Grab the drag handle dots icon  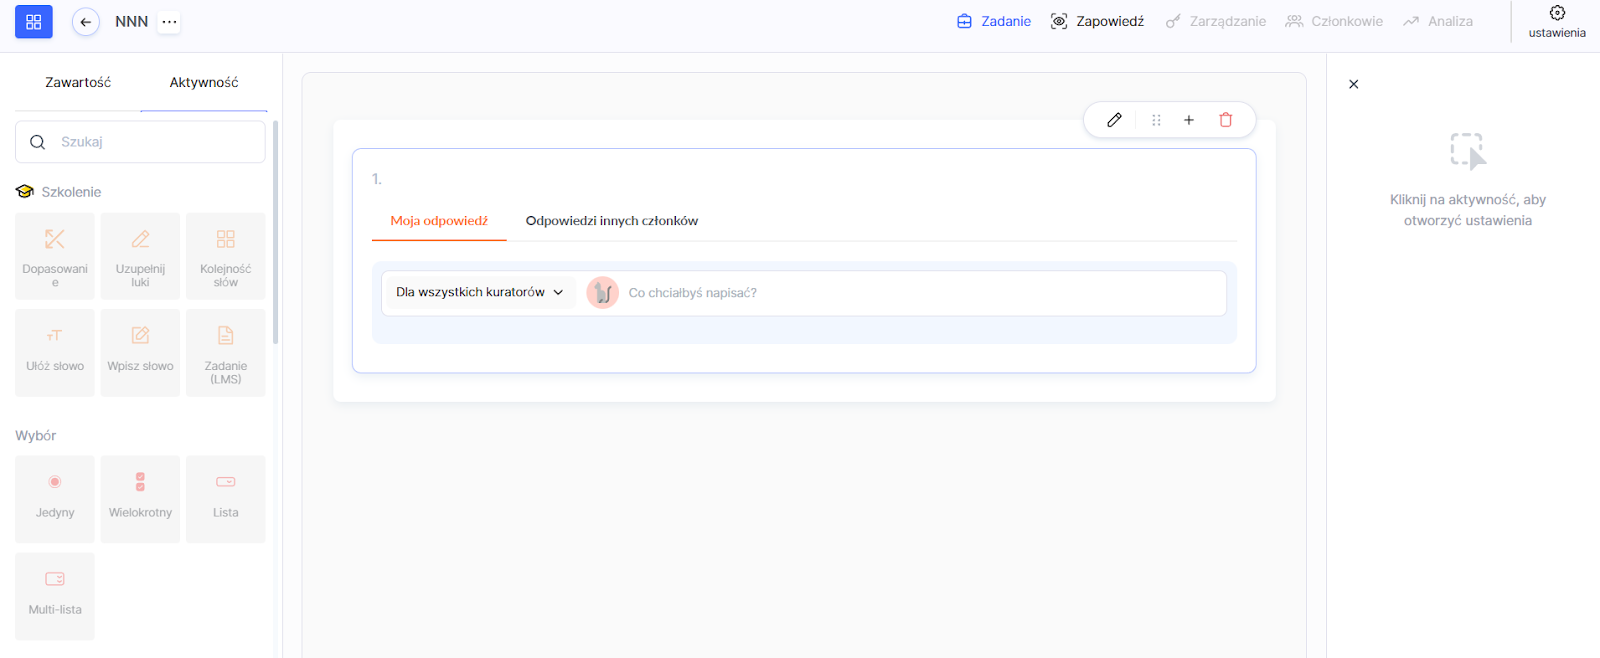1156,120
